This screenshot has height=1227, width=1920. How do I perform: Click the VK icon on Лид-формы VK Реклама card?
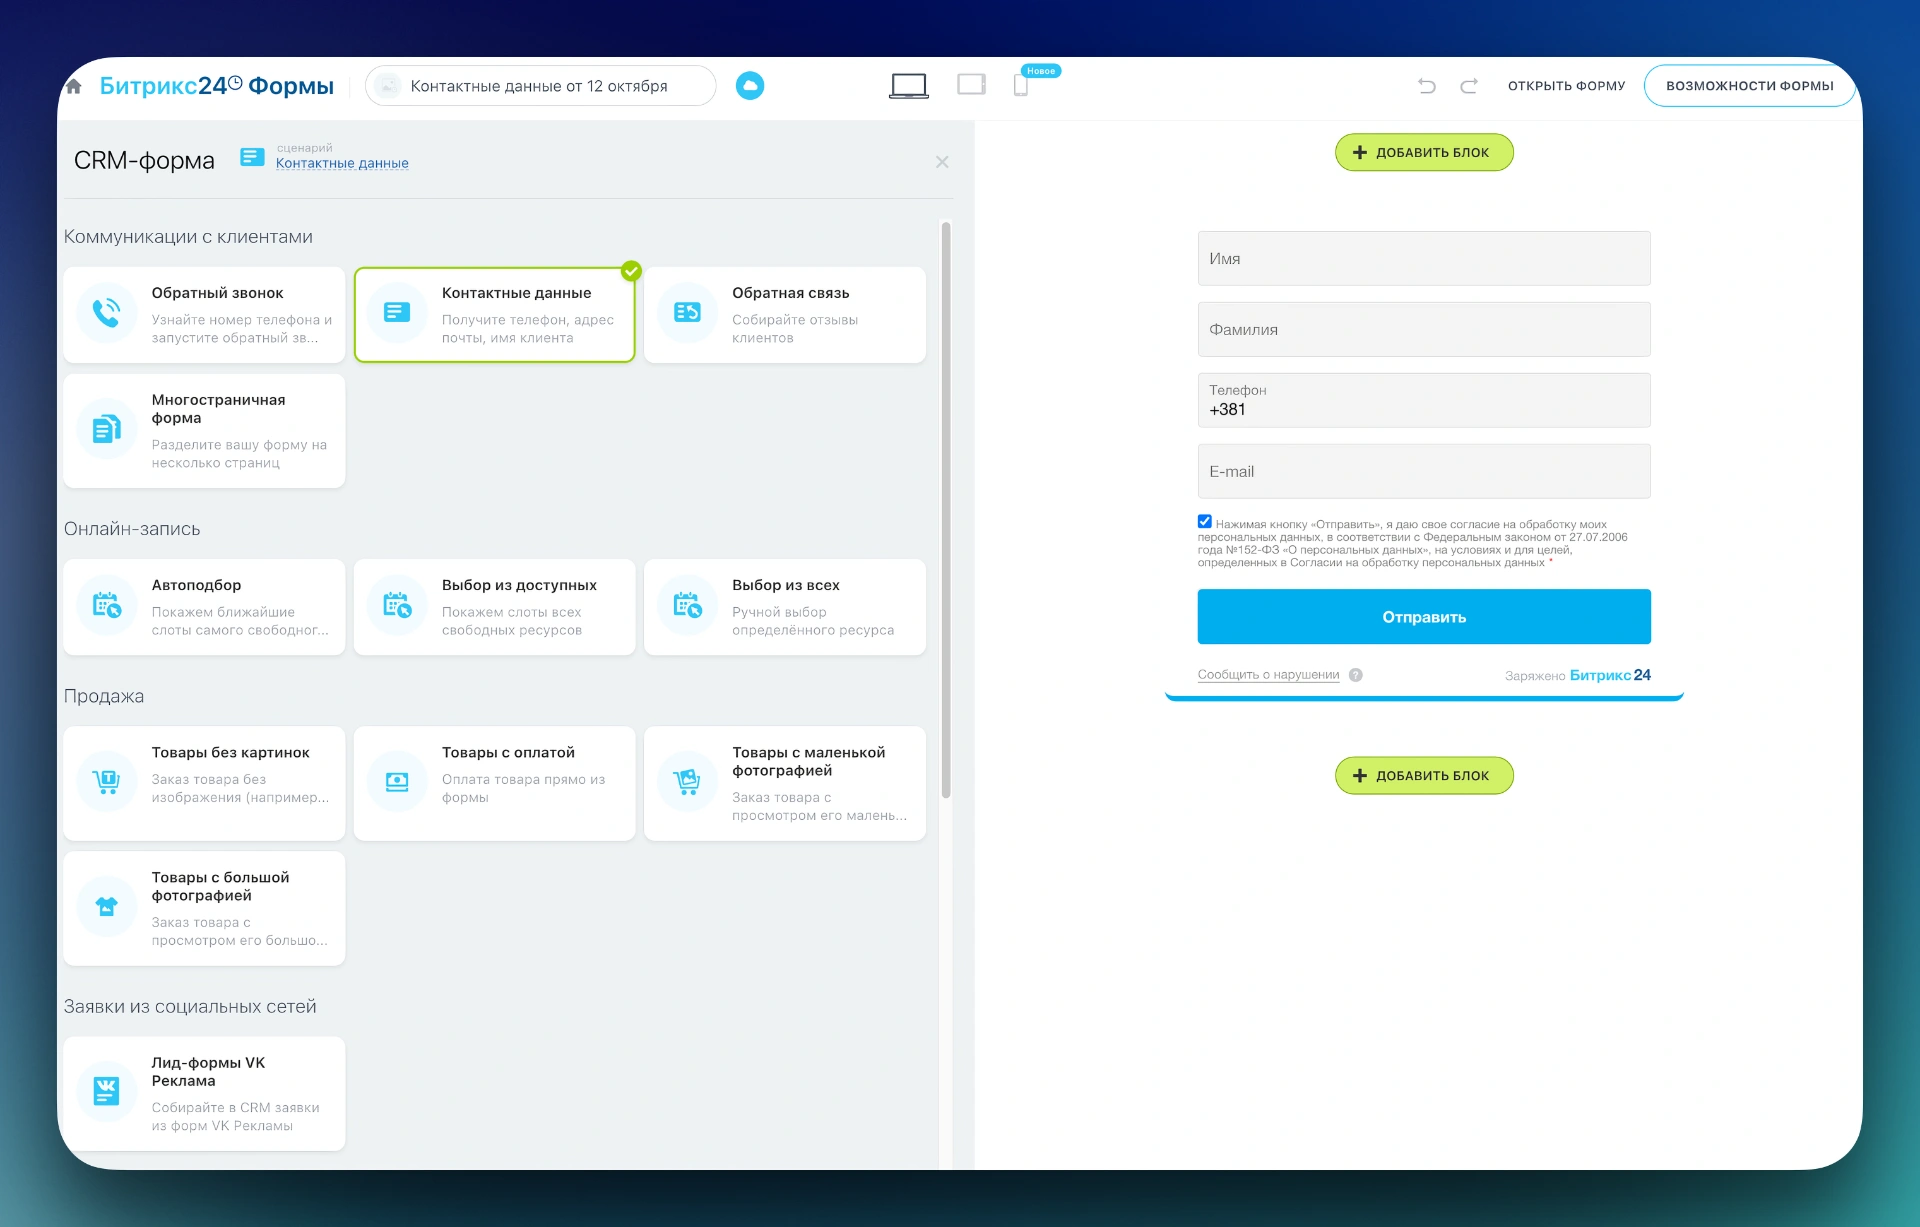[106, 1091]
